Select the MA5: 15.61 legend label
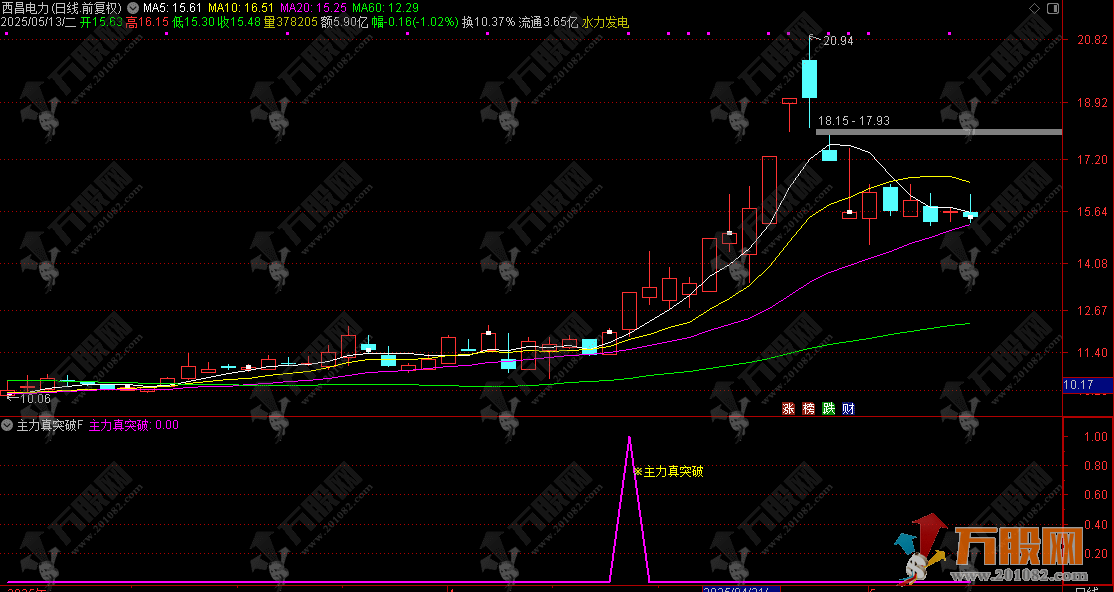Image resolution: width=1114 pixels, height=592 pixels. pyautogui.click(x=173, y=9)
